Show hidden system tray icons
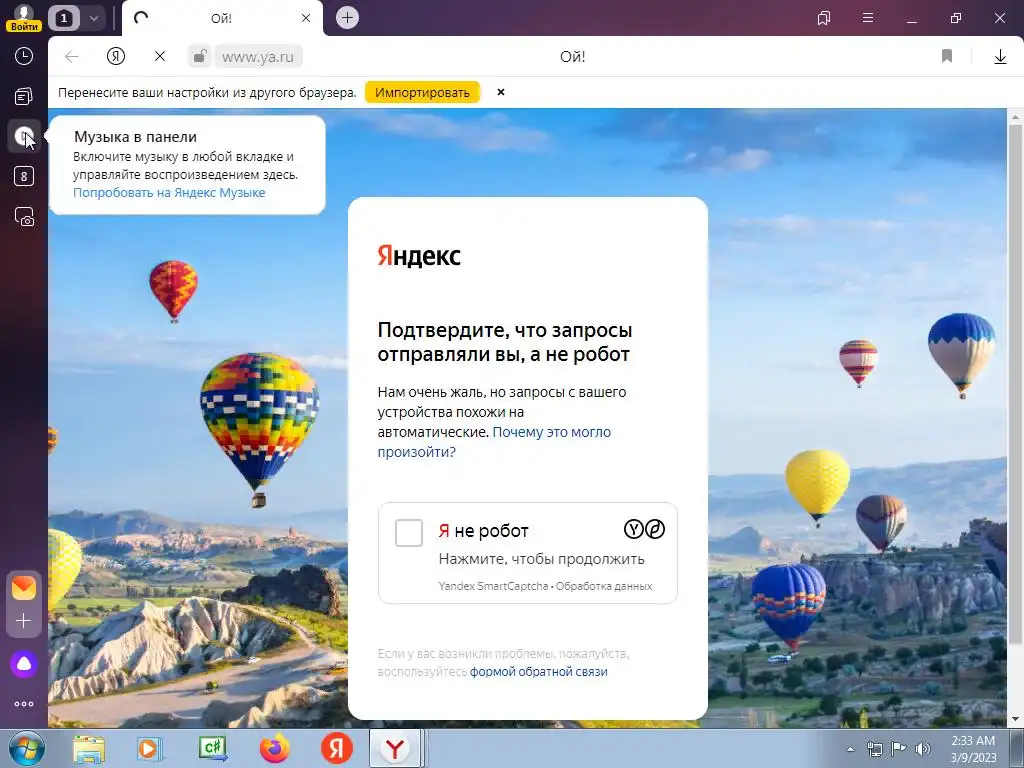1024x768 pixels. pos(850,749)
